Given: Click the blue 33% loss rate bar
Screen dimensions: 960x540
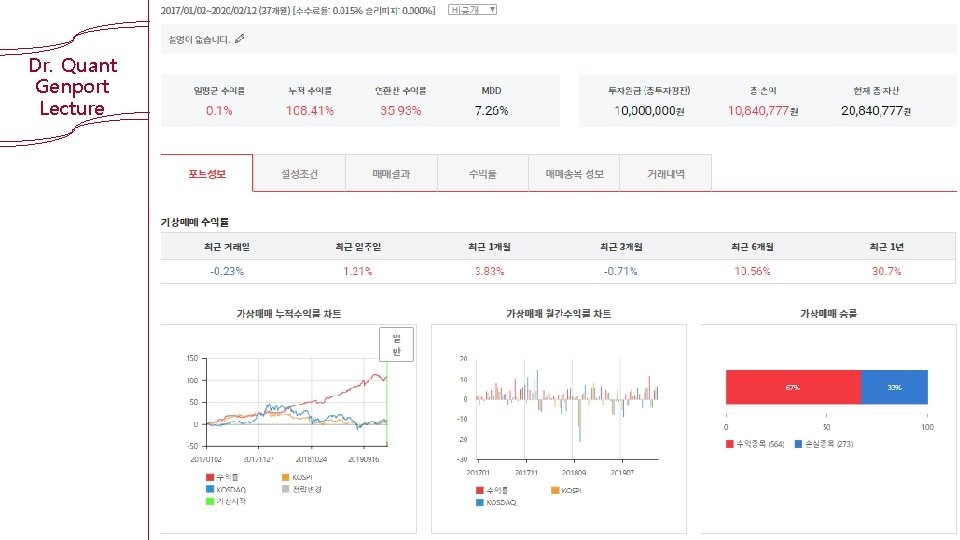Looking at the screenshot, I should pos(894,387).
